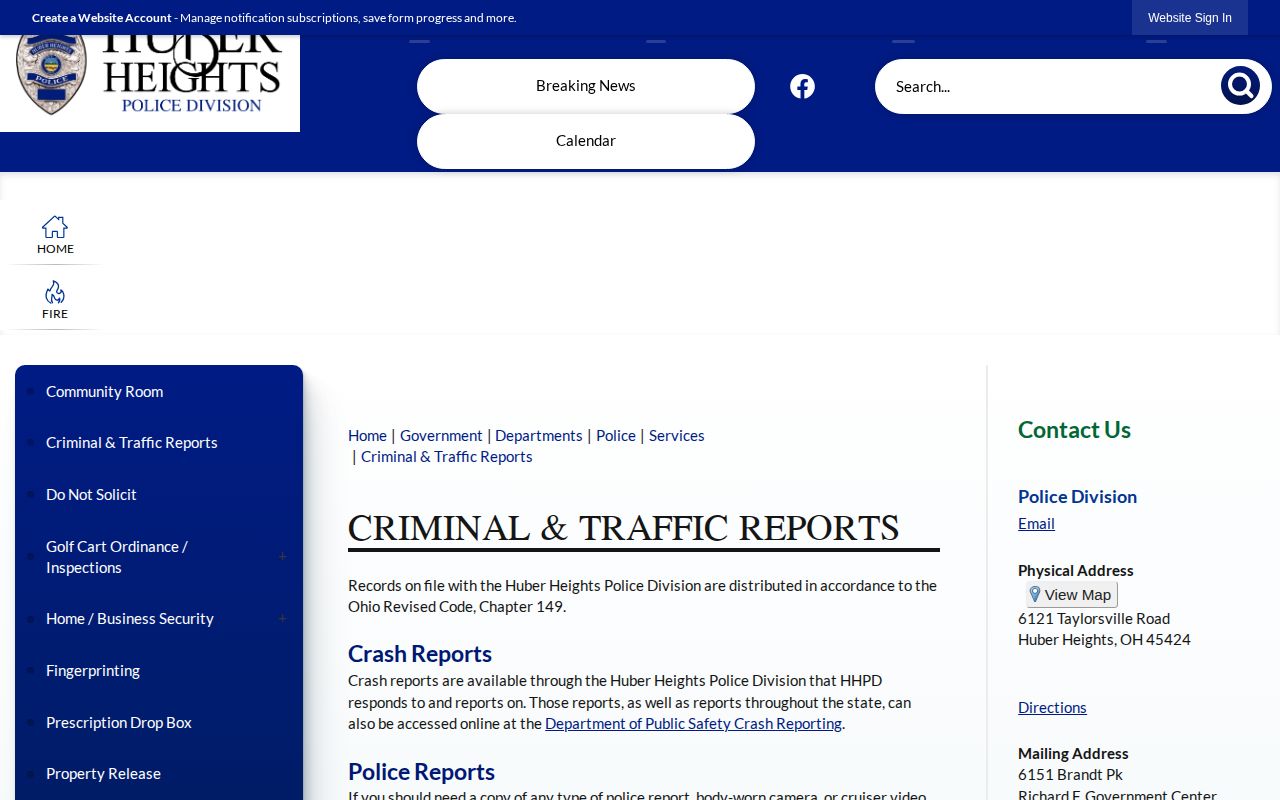Go to Services breadcrumb link
This screenshot has width=1280, height=800.
point(677,435)
